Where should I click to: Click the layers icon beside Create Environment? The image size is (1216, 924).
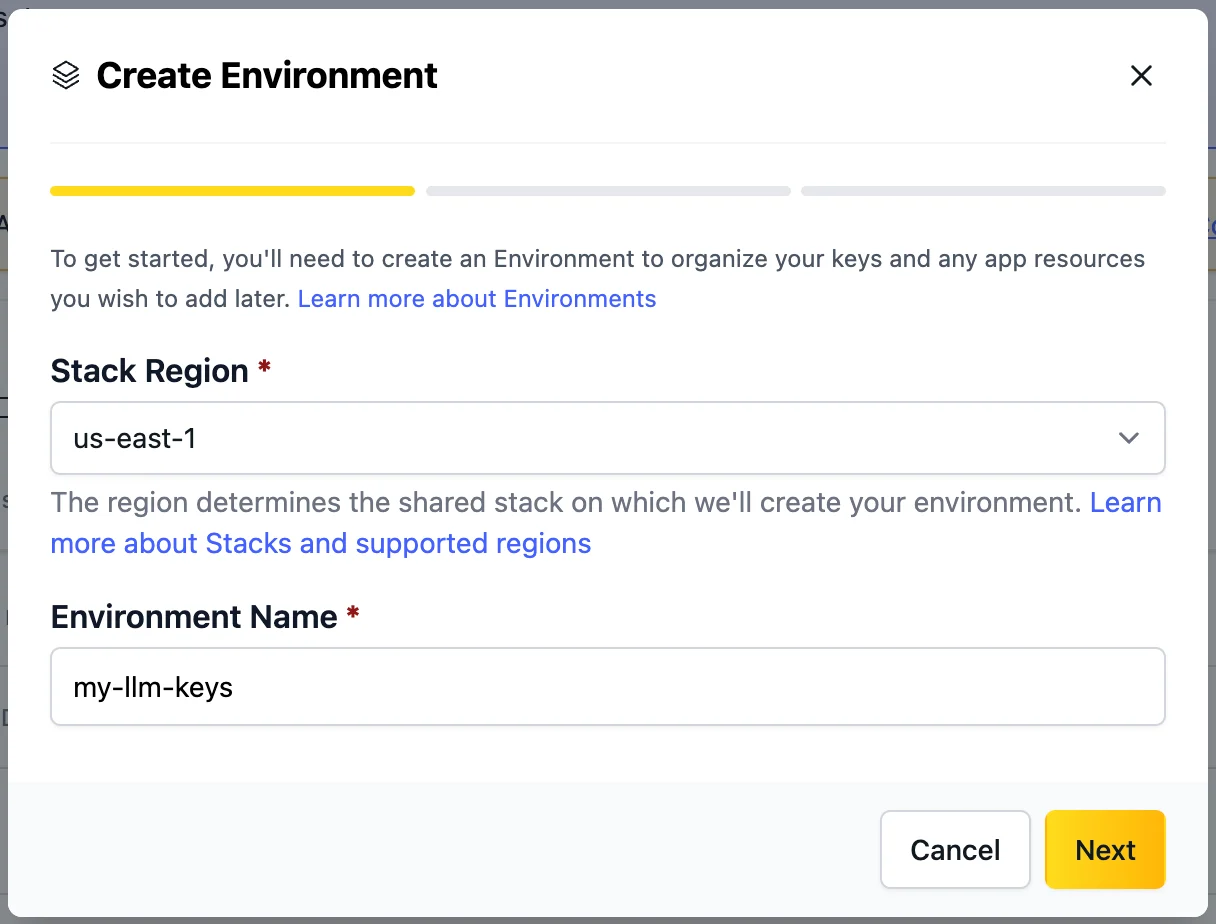[66, 75]
